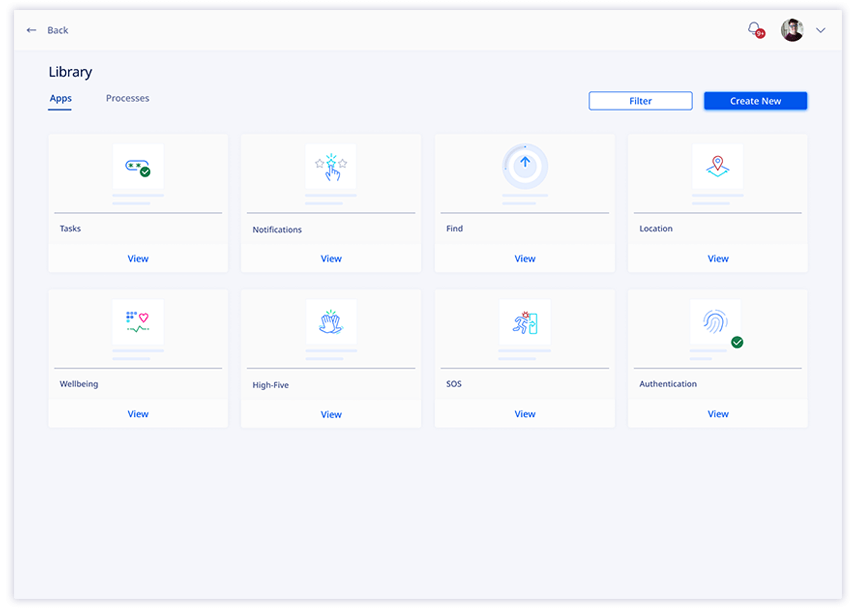View the Find app
This screenshot has height=609, width=856.
coord(525,259)
